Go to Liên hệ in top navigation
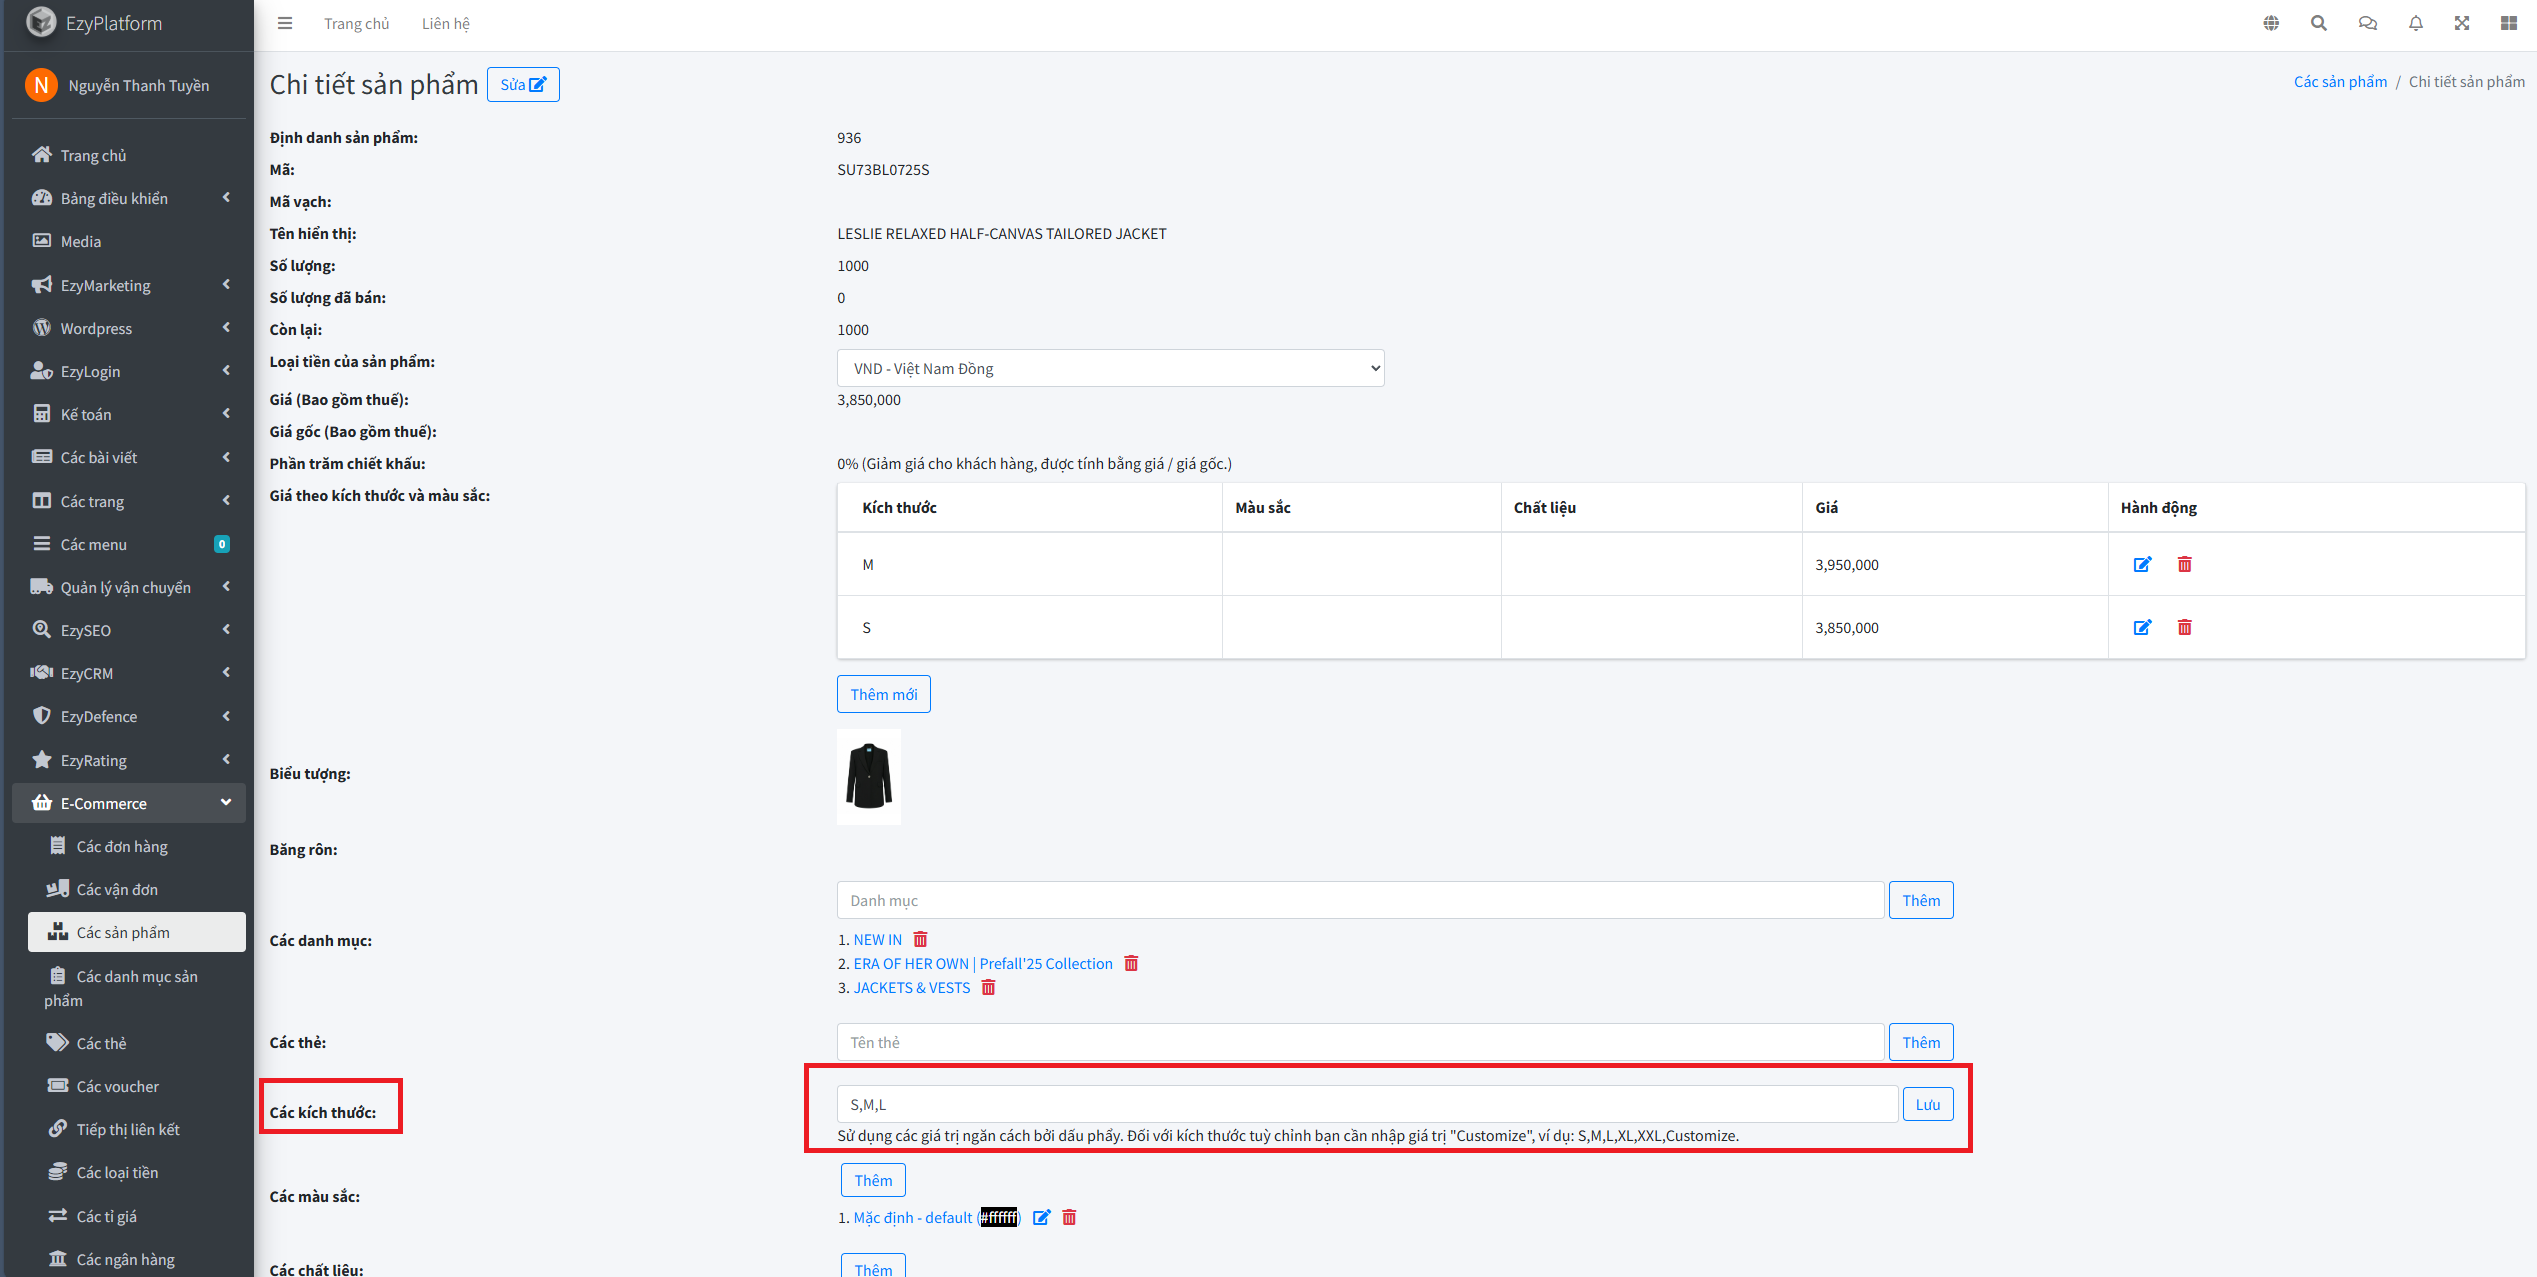This screenshot has height=1277, width=2537. pyautogui.click(x=445, y=23)
